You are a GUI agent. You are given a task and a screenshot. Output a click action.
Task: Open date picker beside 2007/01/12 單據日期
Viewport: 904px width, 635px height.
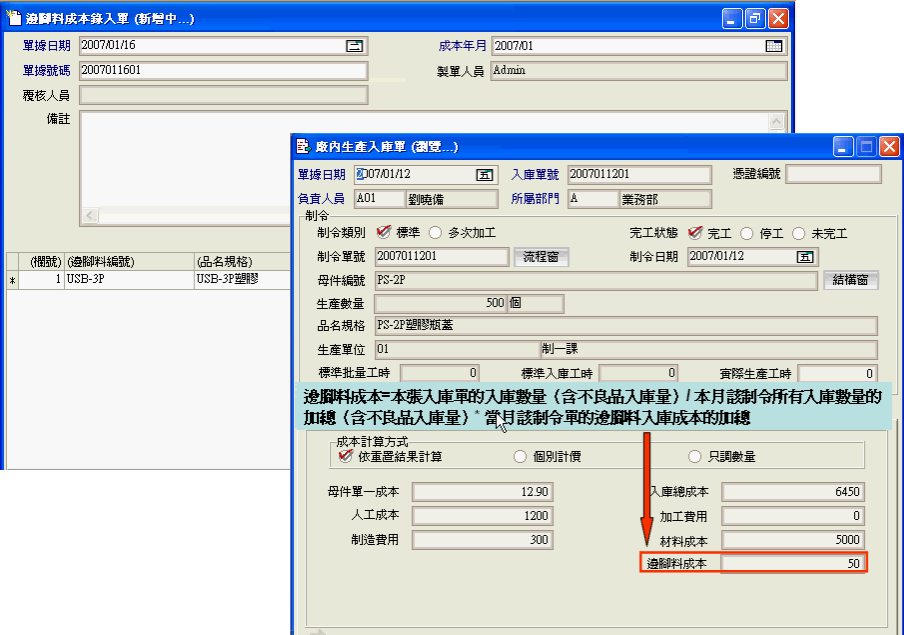click(x=484, y=174)
